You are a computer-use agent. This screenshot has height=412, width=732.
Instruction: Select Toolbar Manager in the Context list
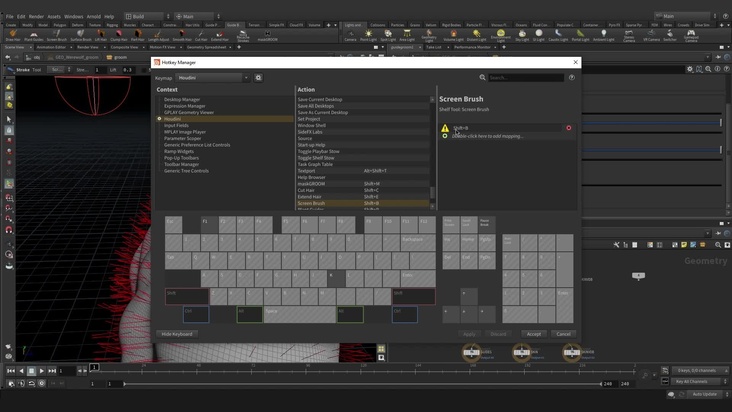click(181, 164)
